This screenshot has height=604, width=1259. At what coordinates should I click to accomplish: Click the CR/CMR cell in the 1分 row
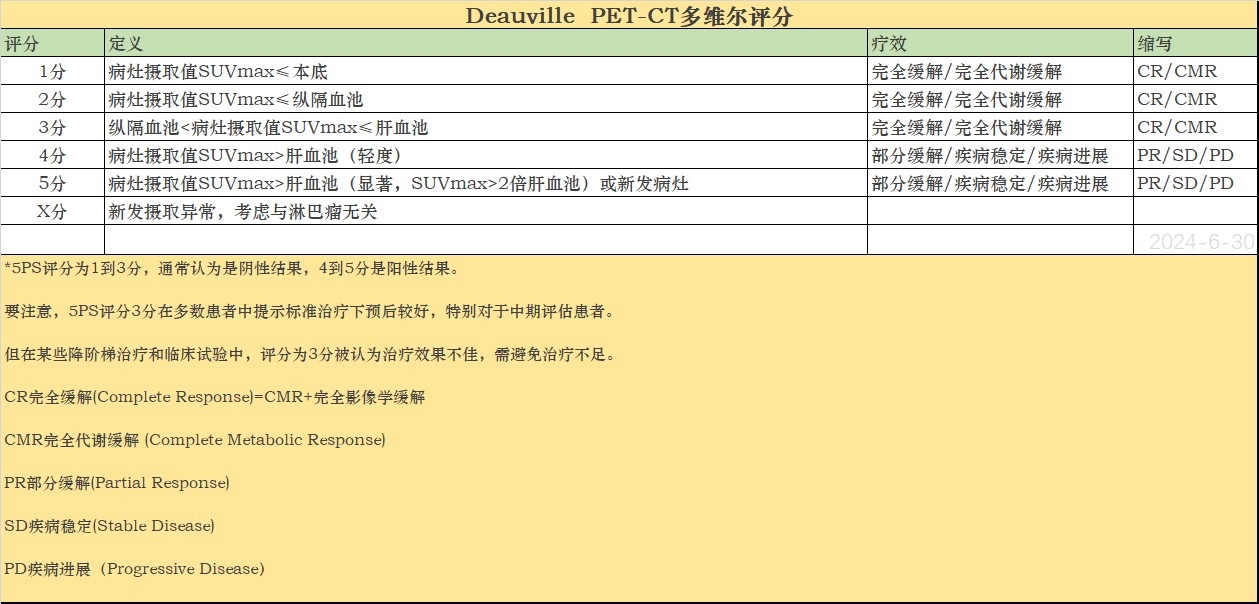1195,72
